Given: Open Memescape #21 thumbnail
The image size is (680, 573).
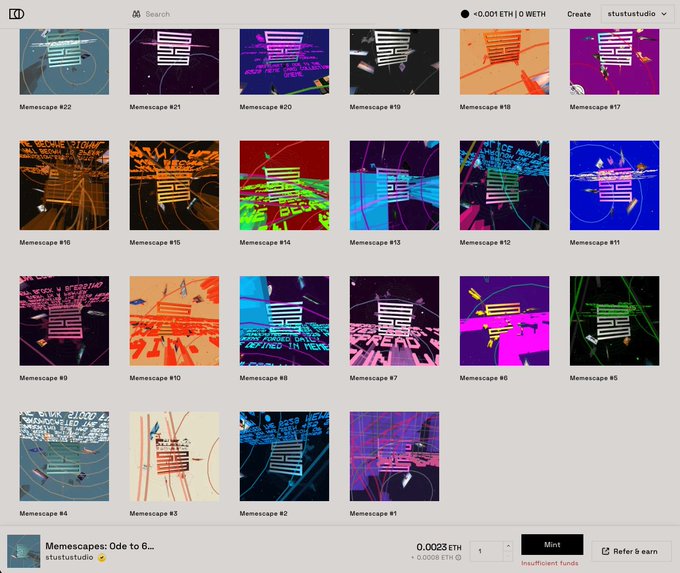Looking at the screenshot, I should pyautogui.click(x=174, y=62).
